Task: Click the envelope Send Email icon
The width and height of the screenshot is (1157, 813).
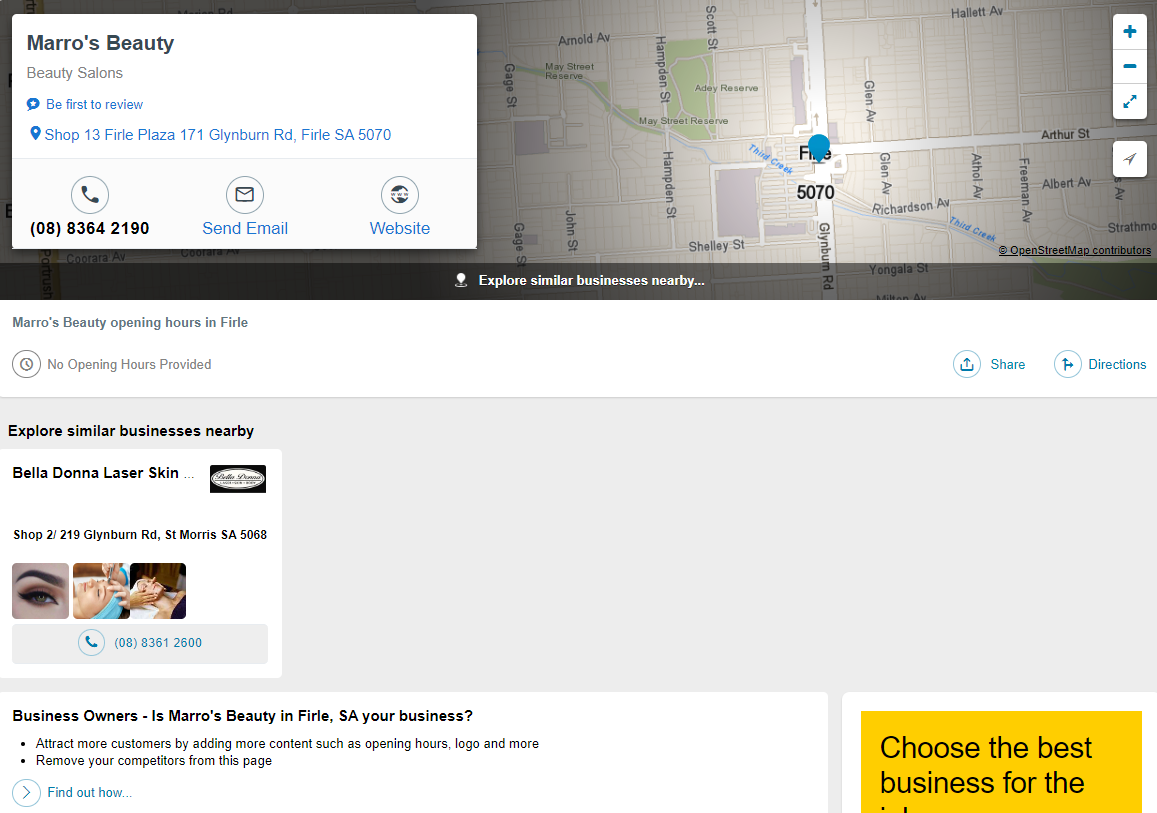Action: (x=245, y=195)
